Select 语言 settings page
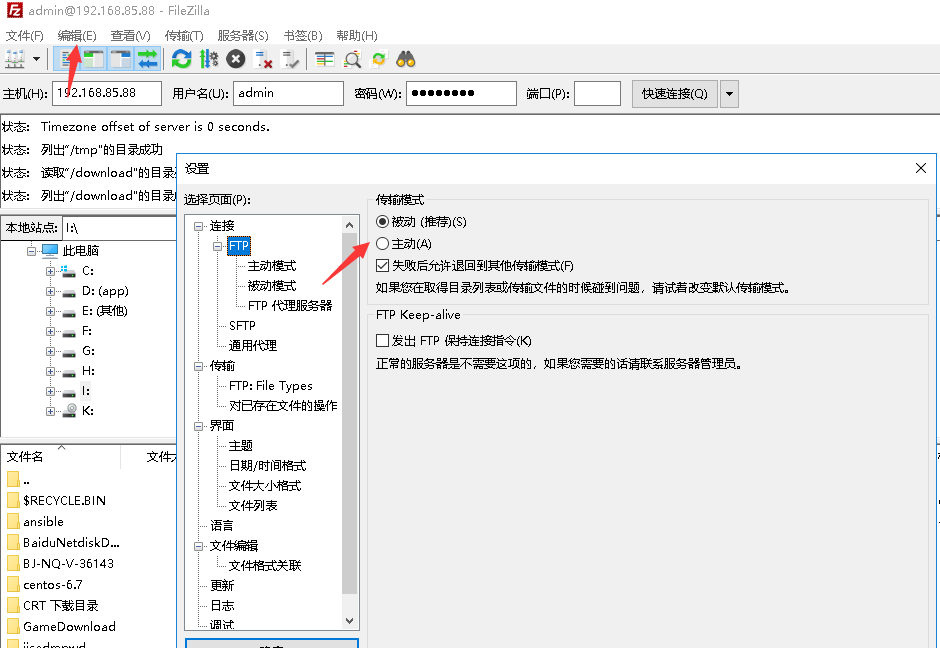Viewport: 940px width, 648px height. 221,526
